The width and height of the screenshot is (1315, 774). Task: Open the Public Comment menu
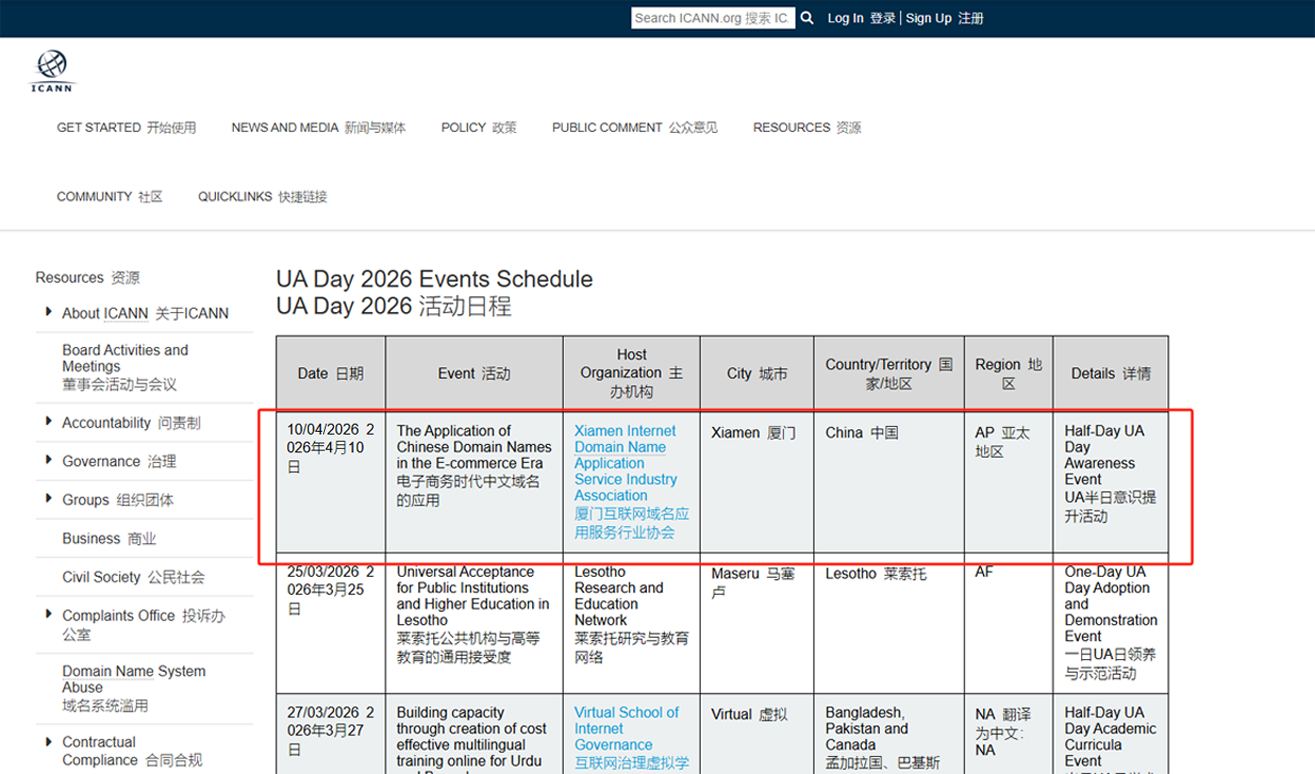point(634,128)
